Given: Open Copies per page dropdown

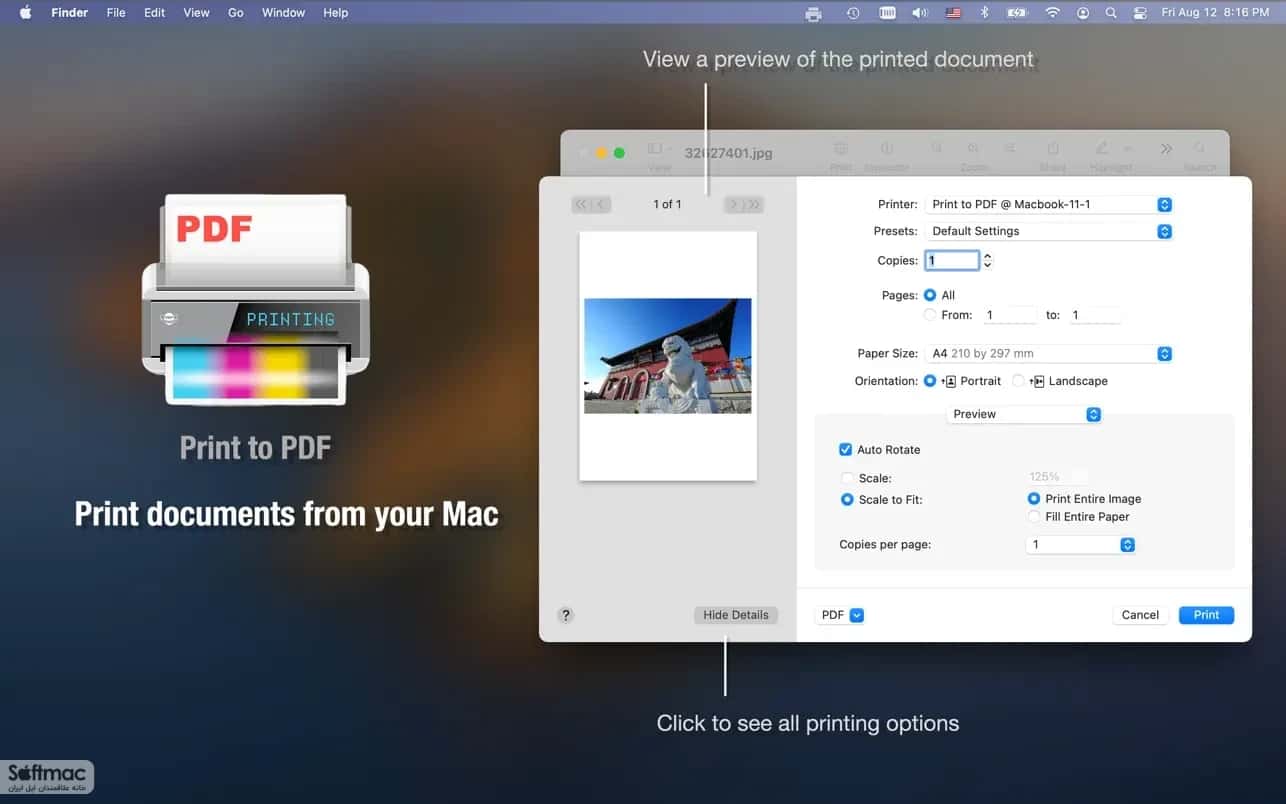Looking at the screenshot, I should pyautogui.click(x=1081, y=545).
